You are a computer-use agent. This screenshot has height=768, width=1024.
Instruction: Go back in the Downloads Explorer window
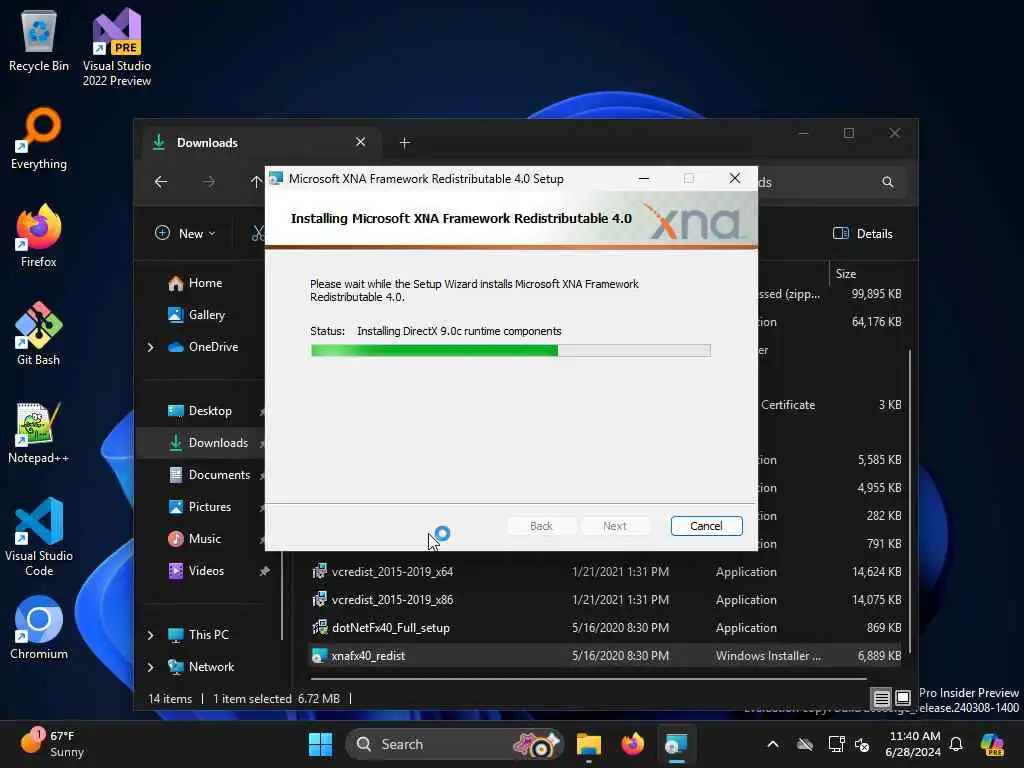pyautogui.click(x=161, y=182)
